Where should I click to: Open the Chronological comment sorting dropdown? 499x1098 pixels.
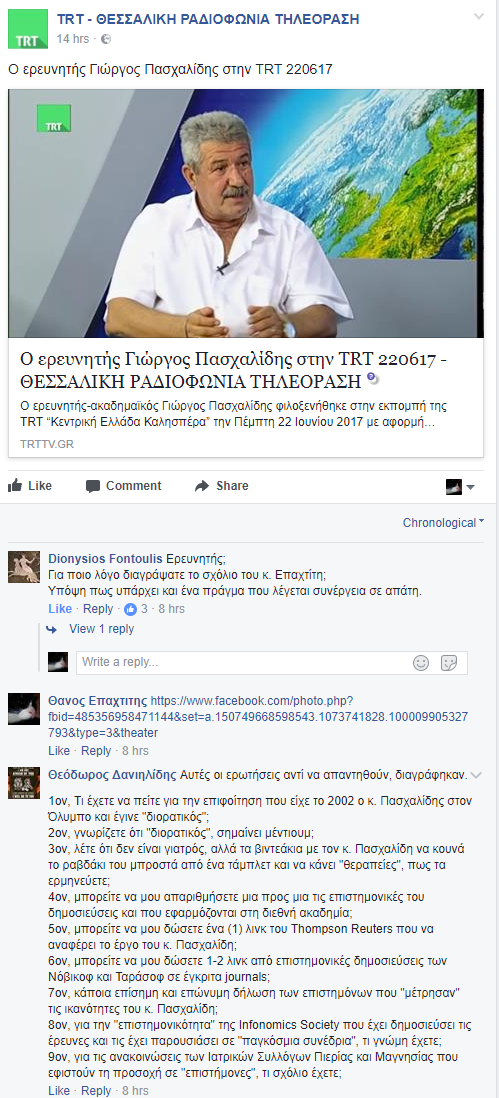(444, 522)
